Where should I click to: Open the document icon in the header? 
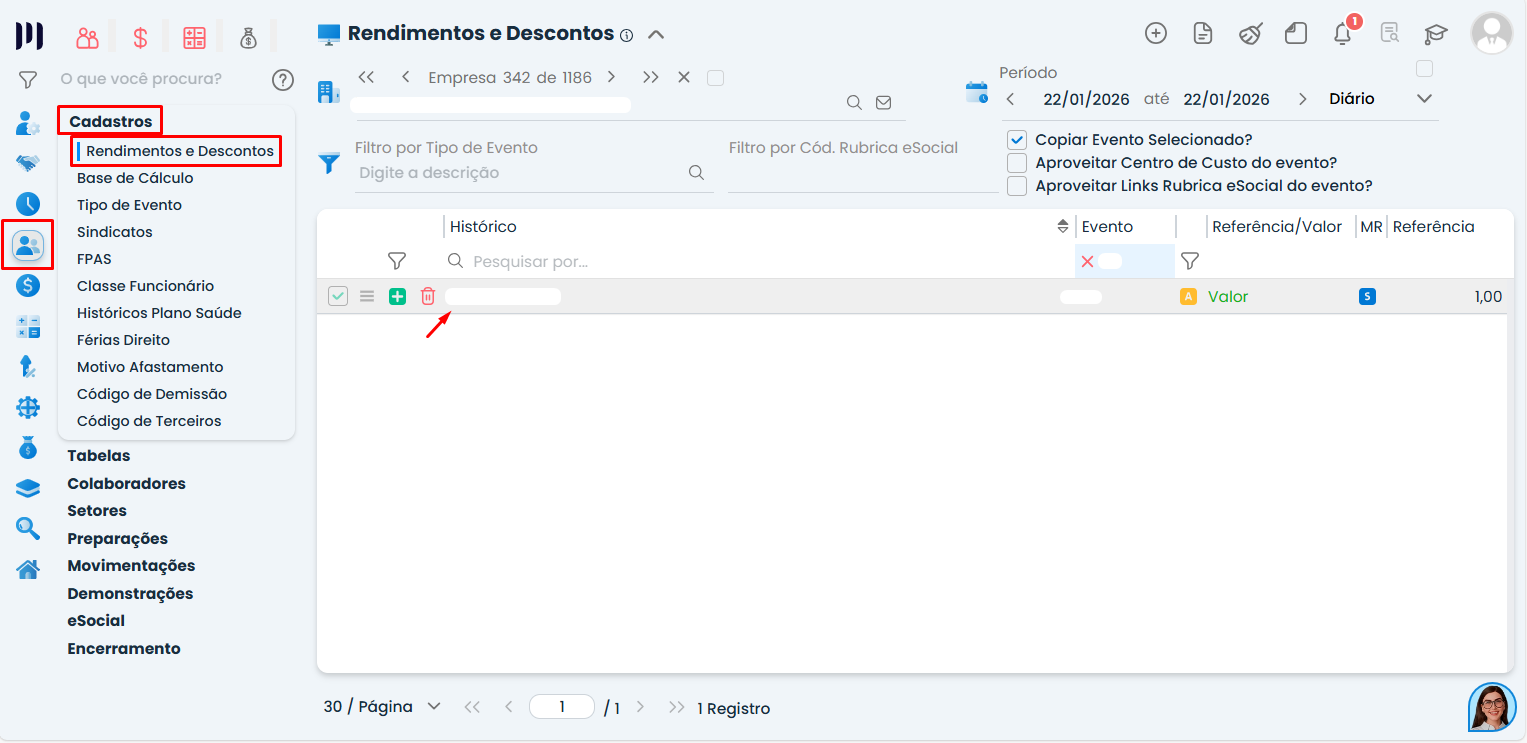coord(1203,33)
